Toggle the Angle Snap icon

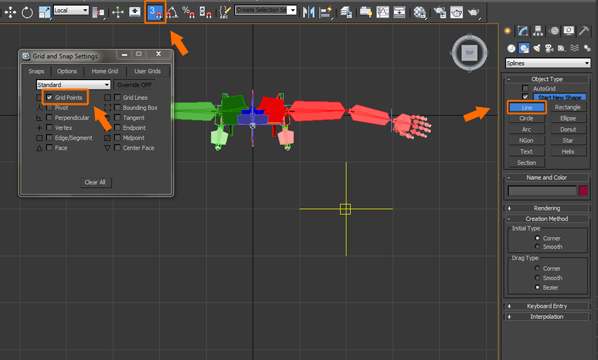pos(172,12)
